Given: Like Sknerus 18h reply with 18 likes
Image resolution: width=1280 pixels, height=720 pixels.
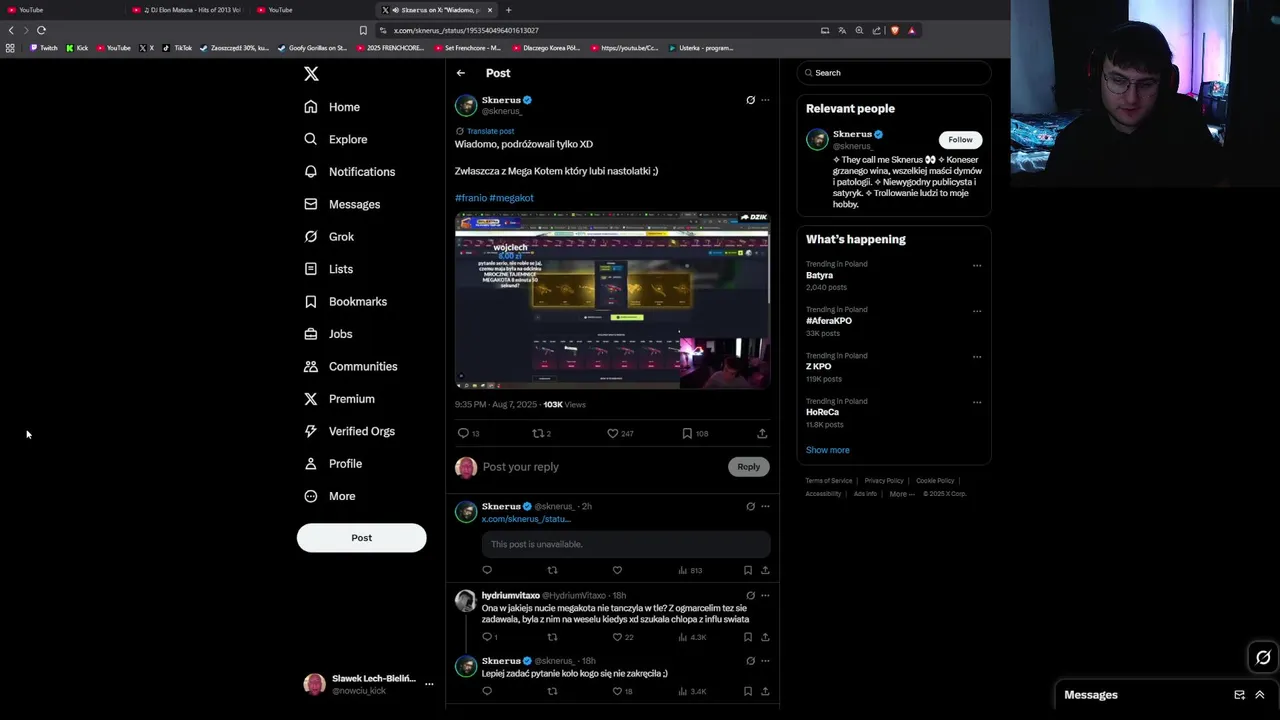Looking at the screenshot, I should tap(623, 691).
